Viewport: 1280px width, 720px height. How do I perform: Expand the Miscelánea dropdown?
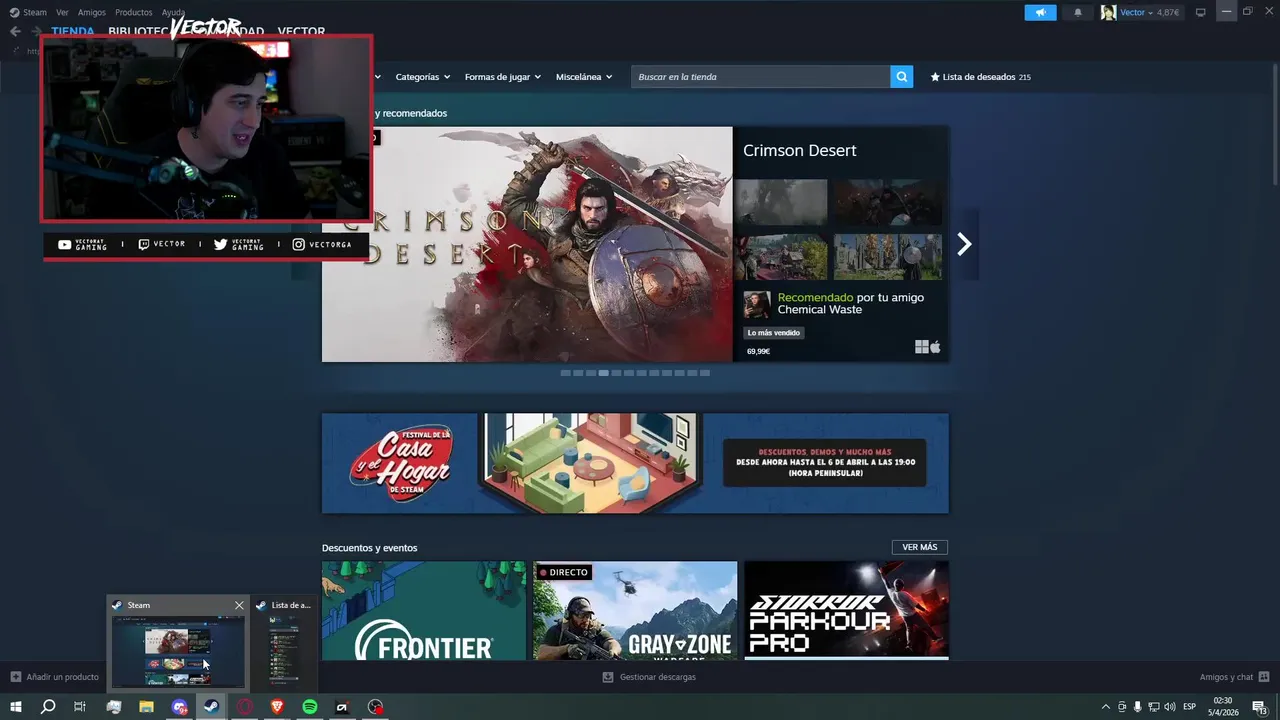(x=584, y=77)
